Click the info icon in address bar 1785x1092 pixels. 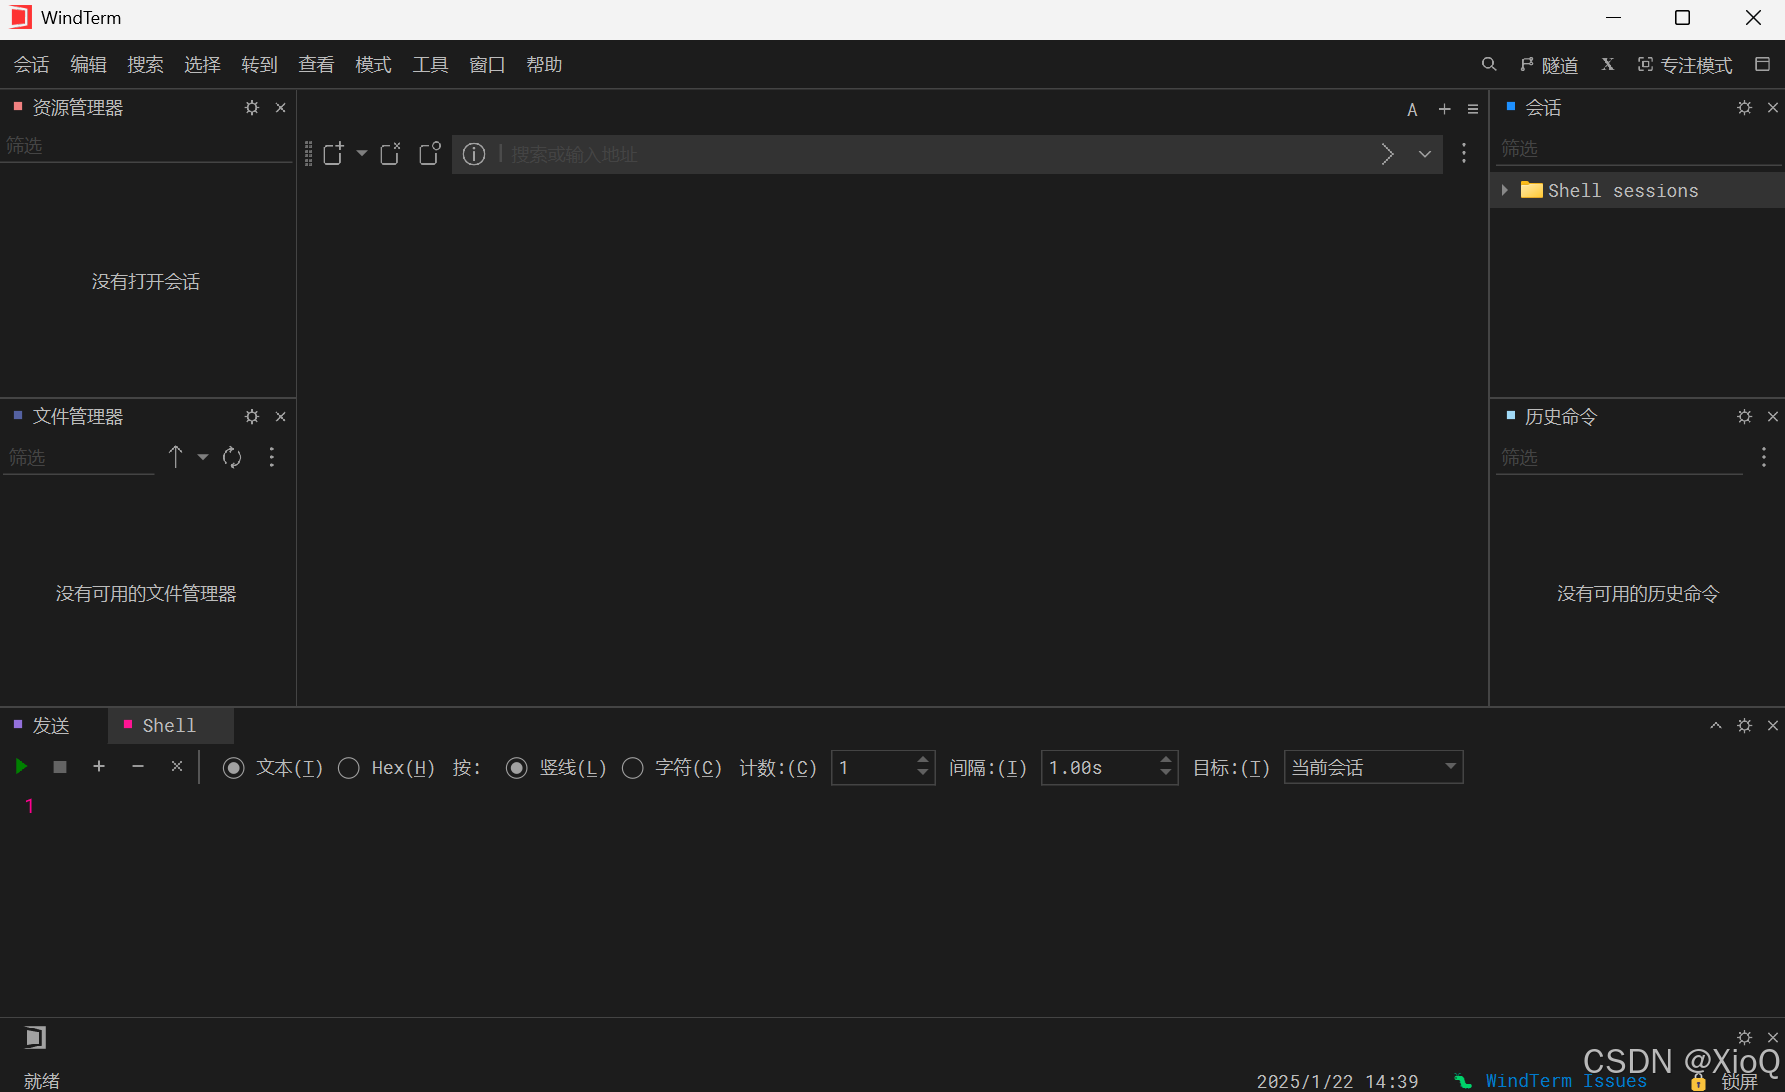pos(475,154)
